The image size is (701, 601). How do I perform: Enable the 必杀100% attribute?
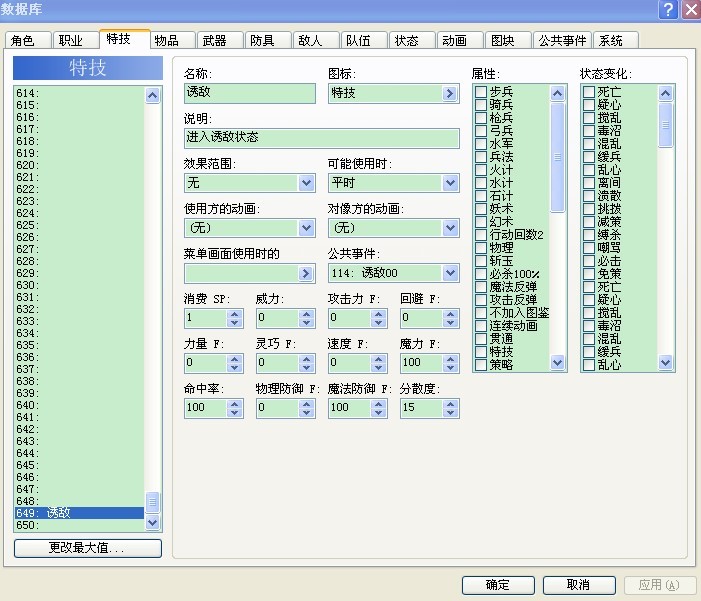(x=481, y=274)
